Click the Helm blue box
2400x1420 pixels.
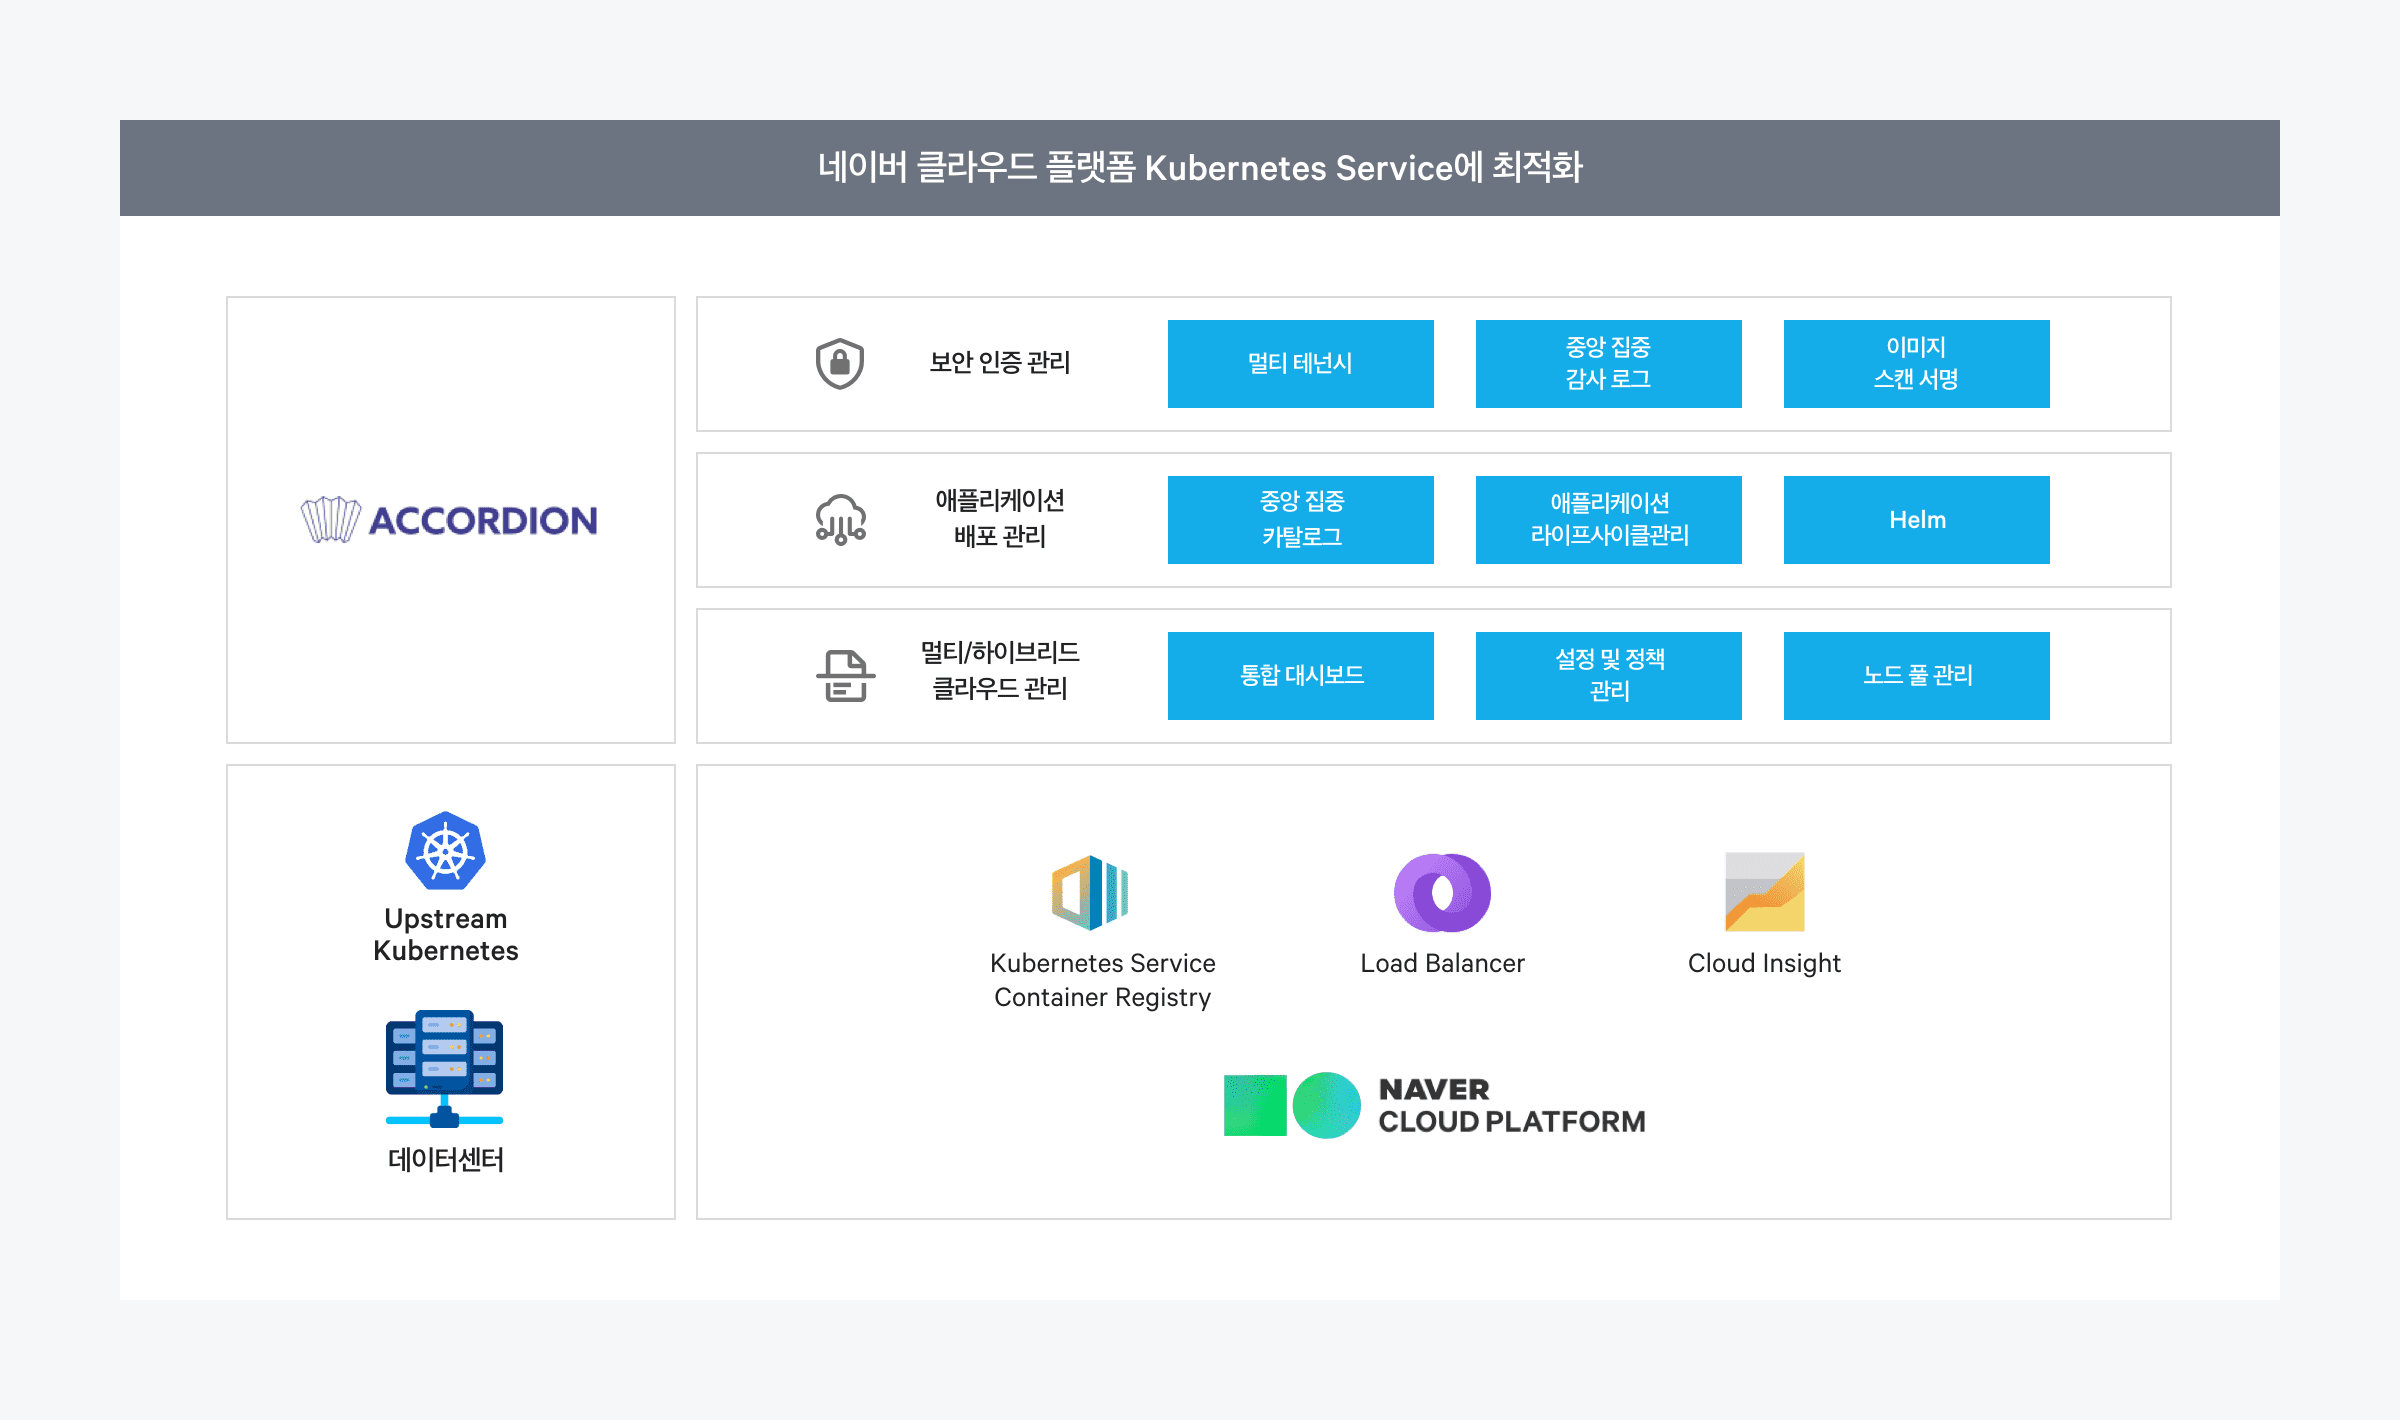coord(1916,520)
